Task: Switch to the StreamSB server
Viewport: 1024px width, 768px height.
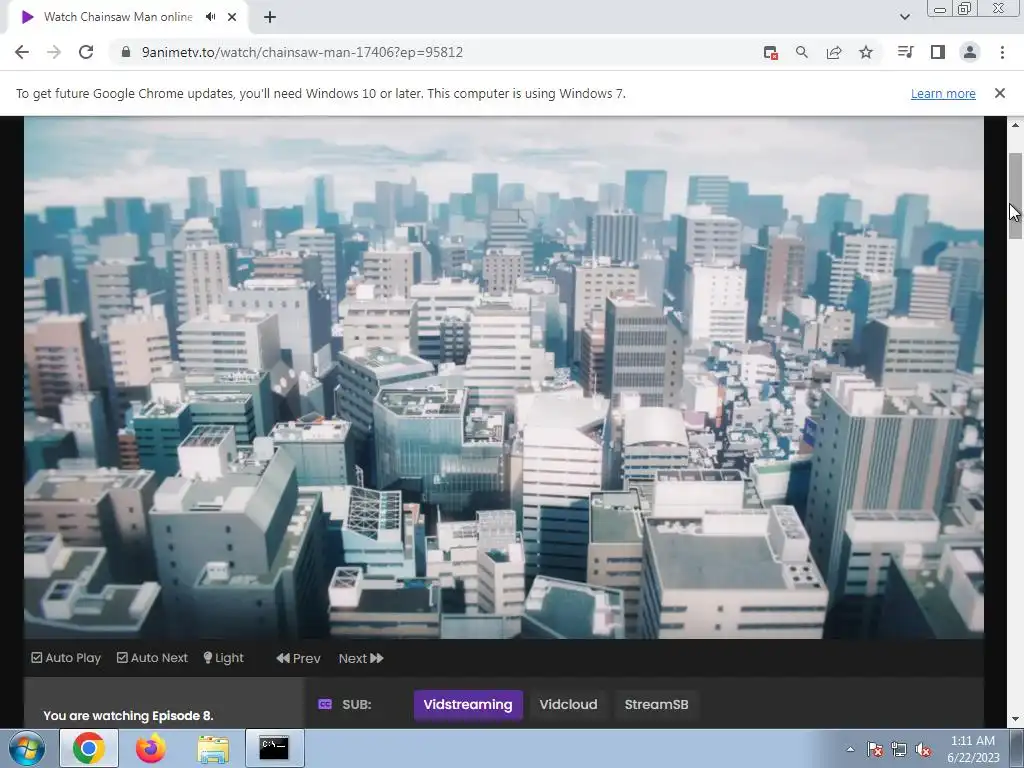Action: click(x=656, y=705)
